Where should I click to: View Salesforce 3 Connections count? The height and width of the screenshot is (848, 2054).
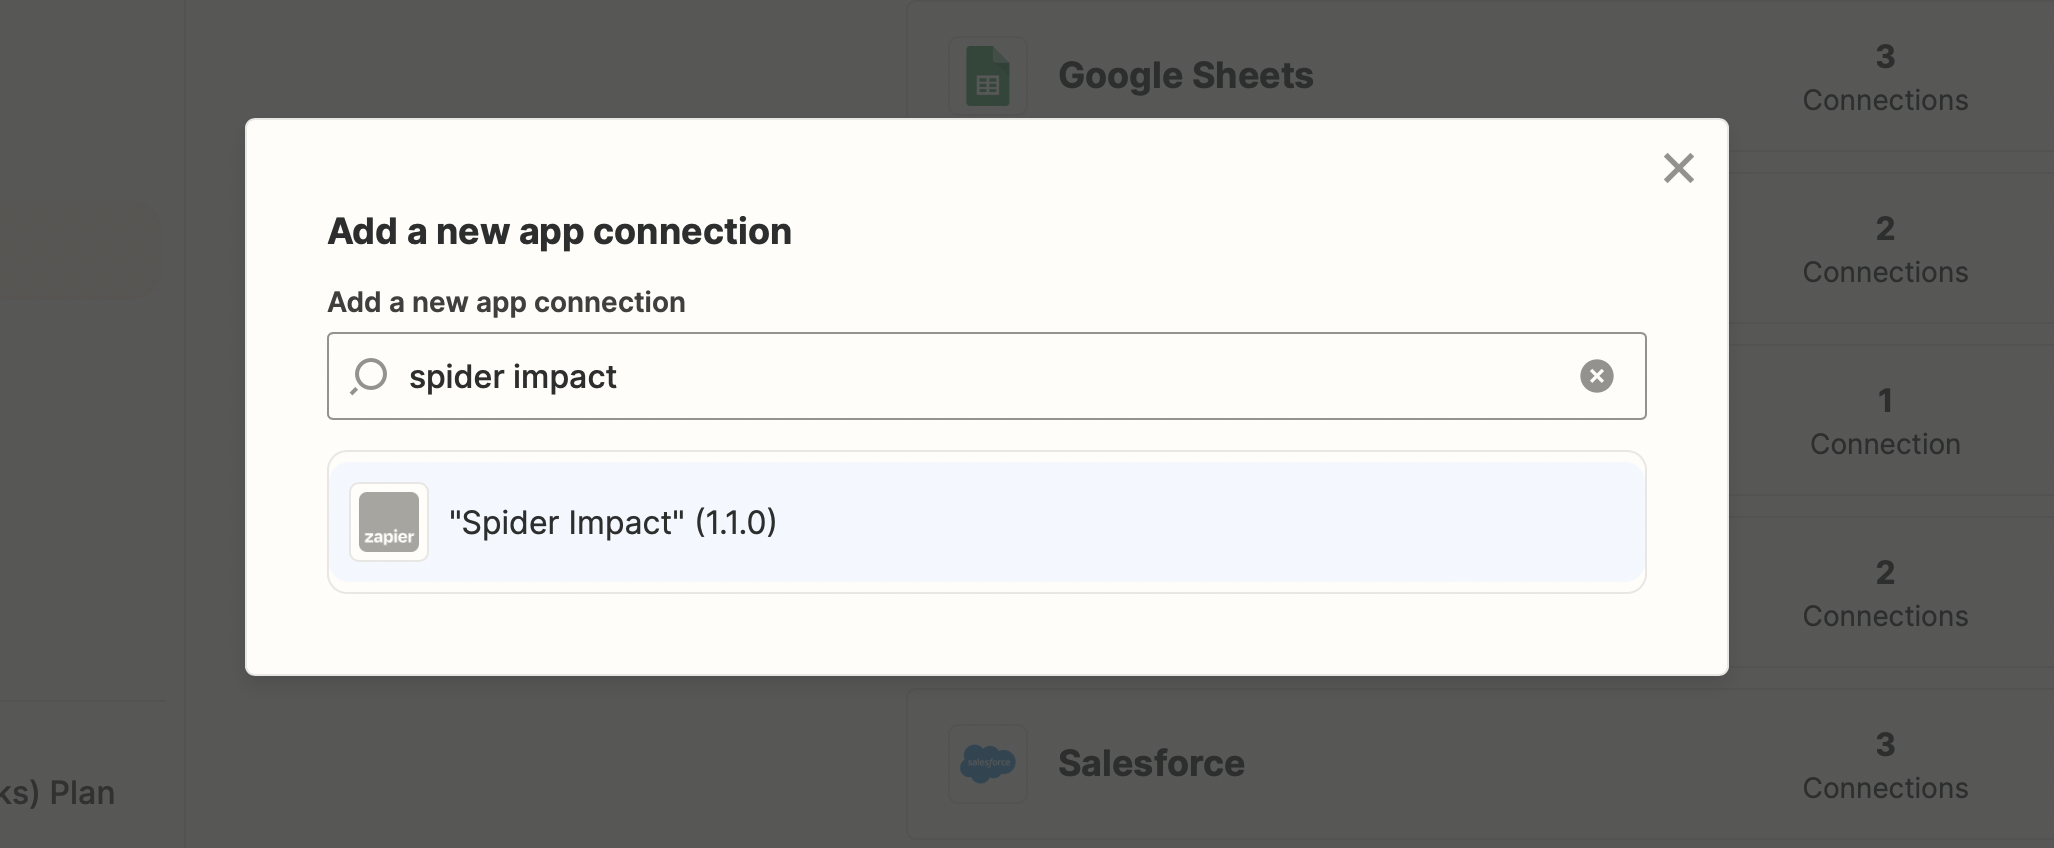[x=1885, y=766]
